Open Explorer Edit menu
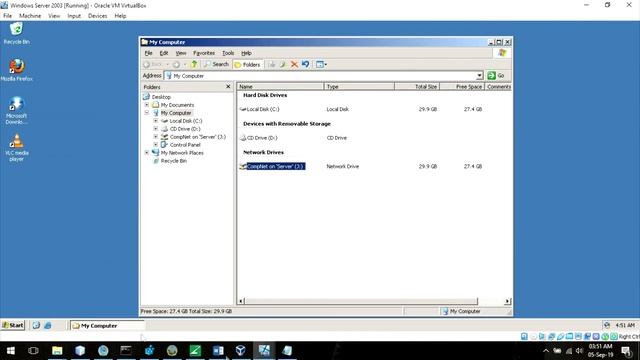 pos(164,53)
